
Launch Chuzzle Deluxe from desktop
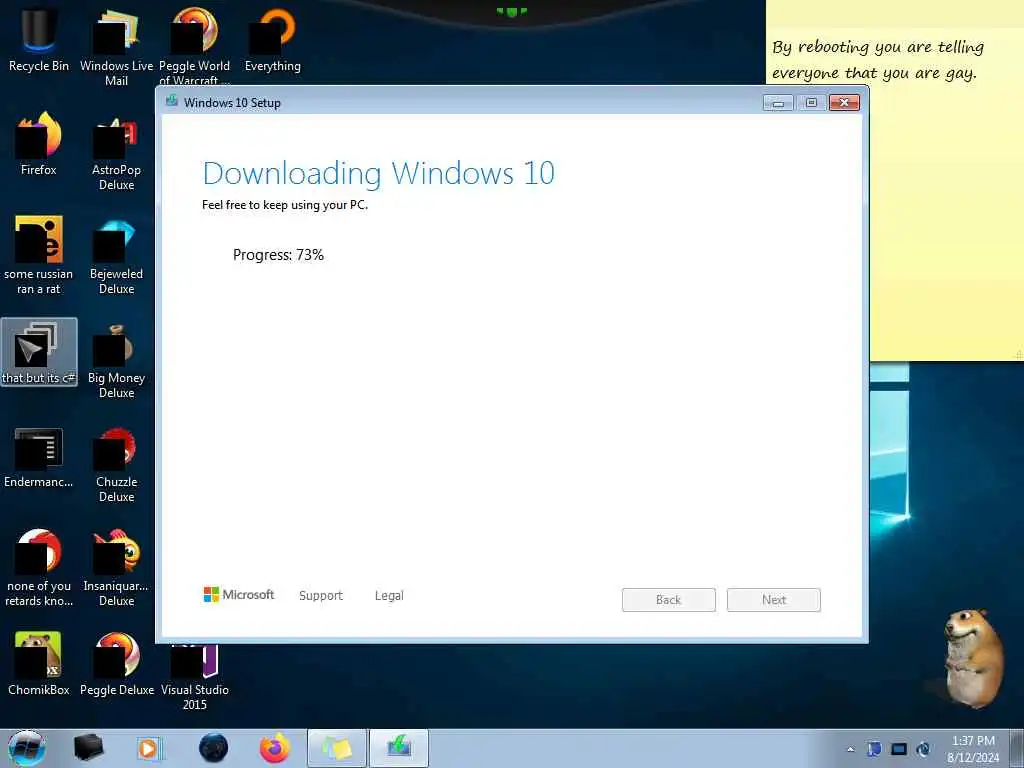click(116, 464)
